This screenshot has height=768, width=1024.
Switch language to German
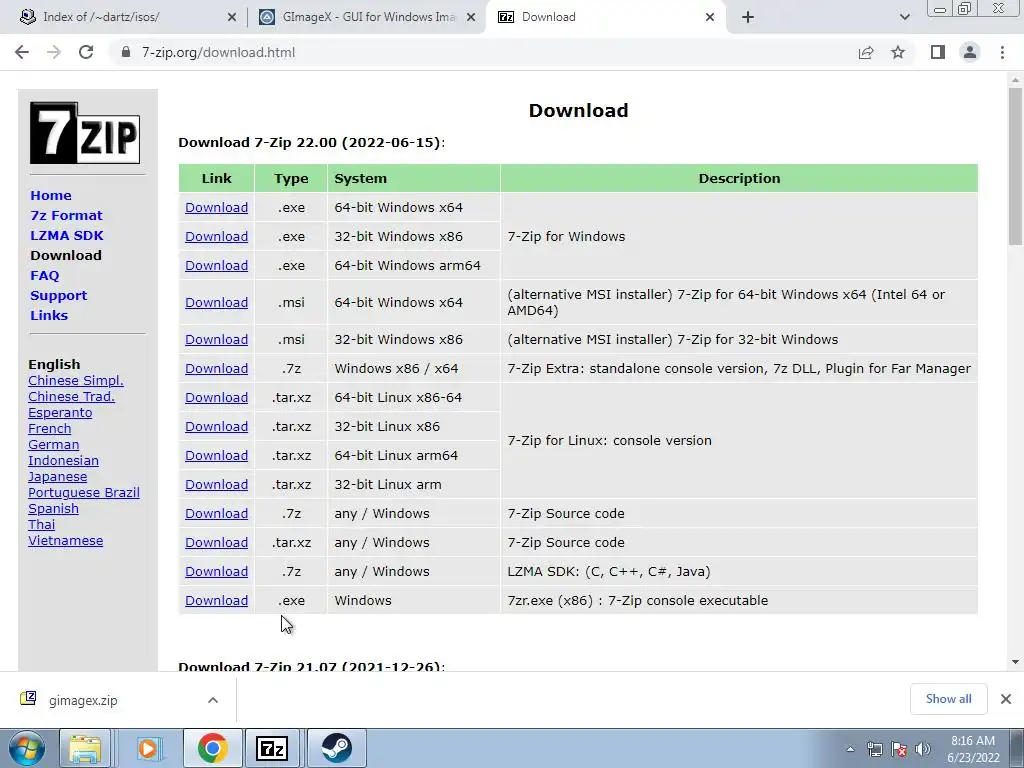click(54, 445)
